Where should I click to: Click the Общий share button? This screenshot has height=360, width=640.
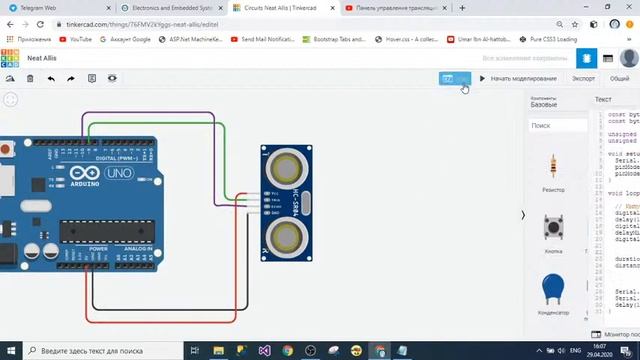(x=619, y=78)
